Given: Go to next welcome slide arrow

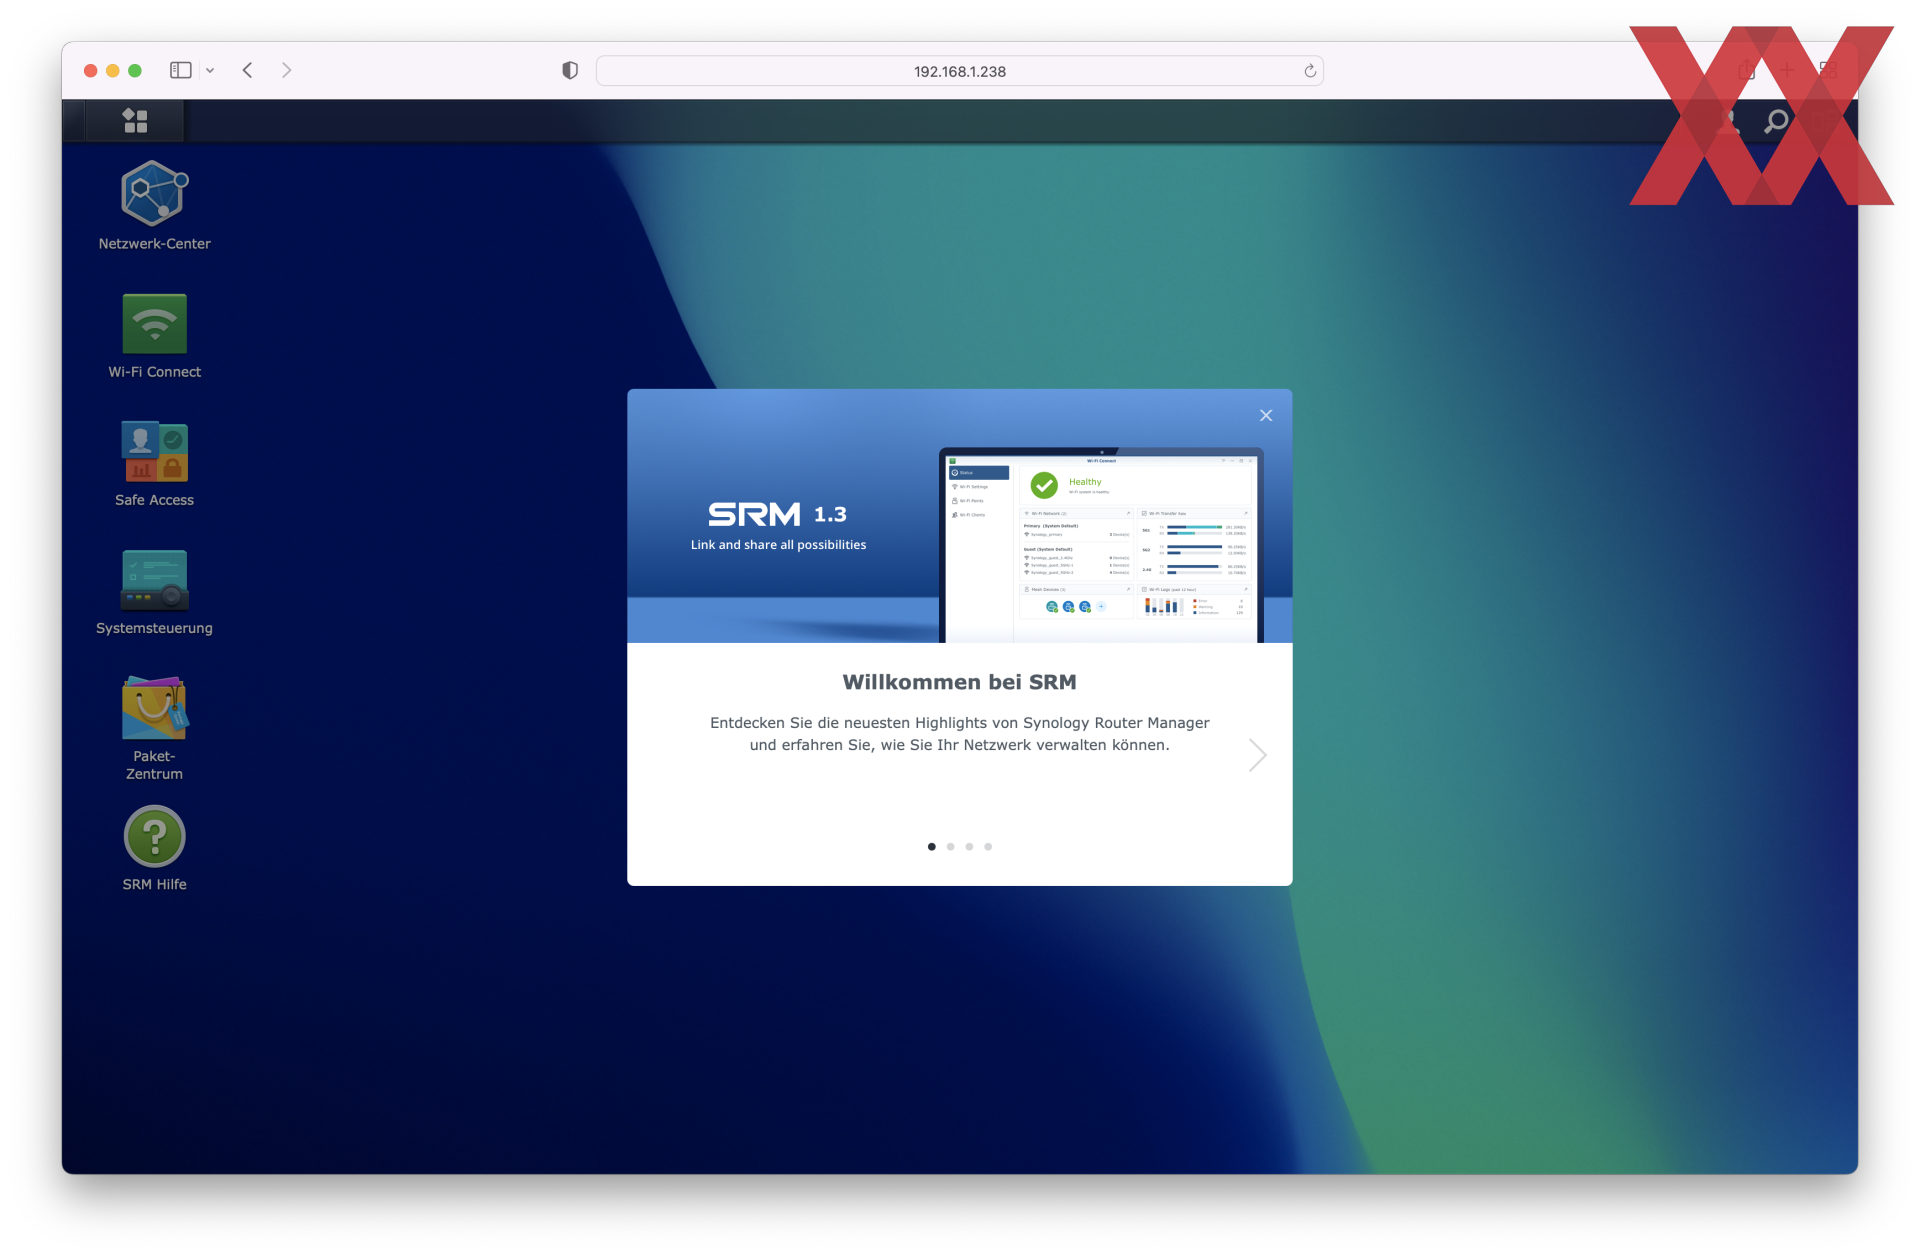Looking at the screenshot, I should pos(1257,754).
